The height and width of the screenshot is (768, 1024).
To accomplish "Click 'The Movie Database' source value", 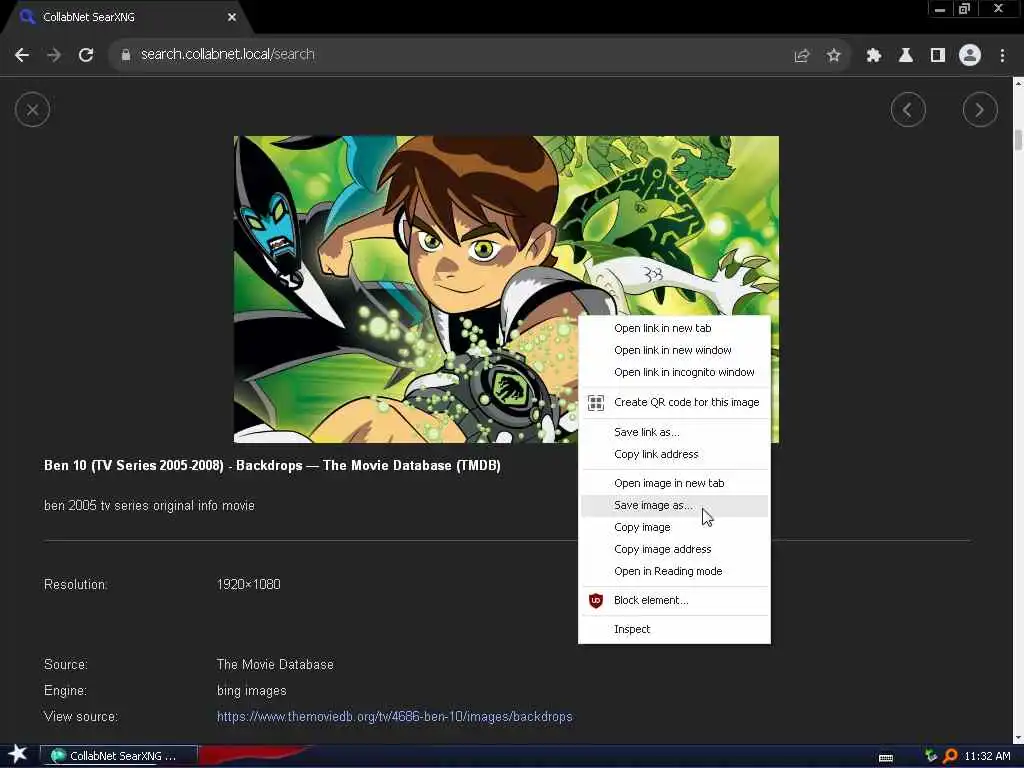I will click(x=275, y=664).
